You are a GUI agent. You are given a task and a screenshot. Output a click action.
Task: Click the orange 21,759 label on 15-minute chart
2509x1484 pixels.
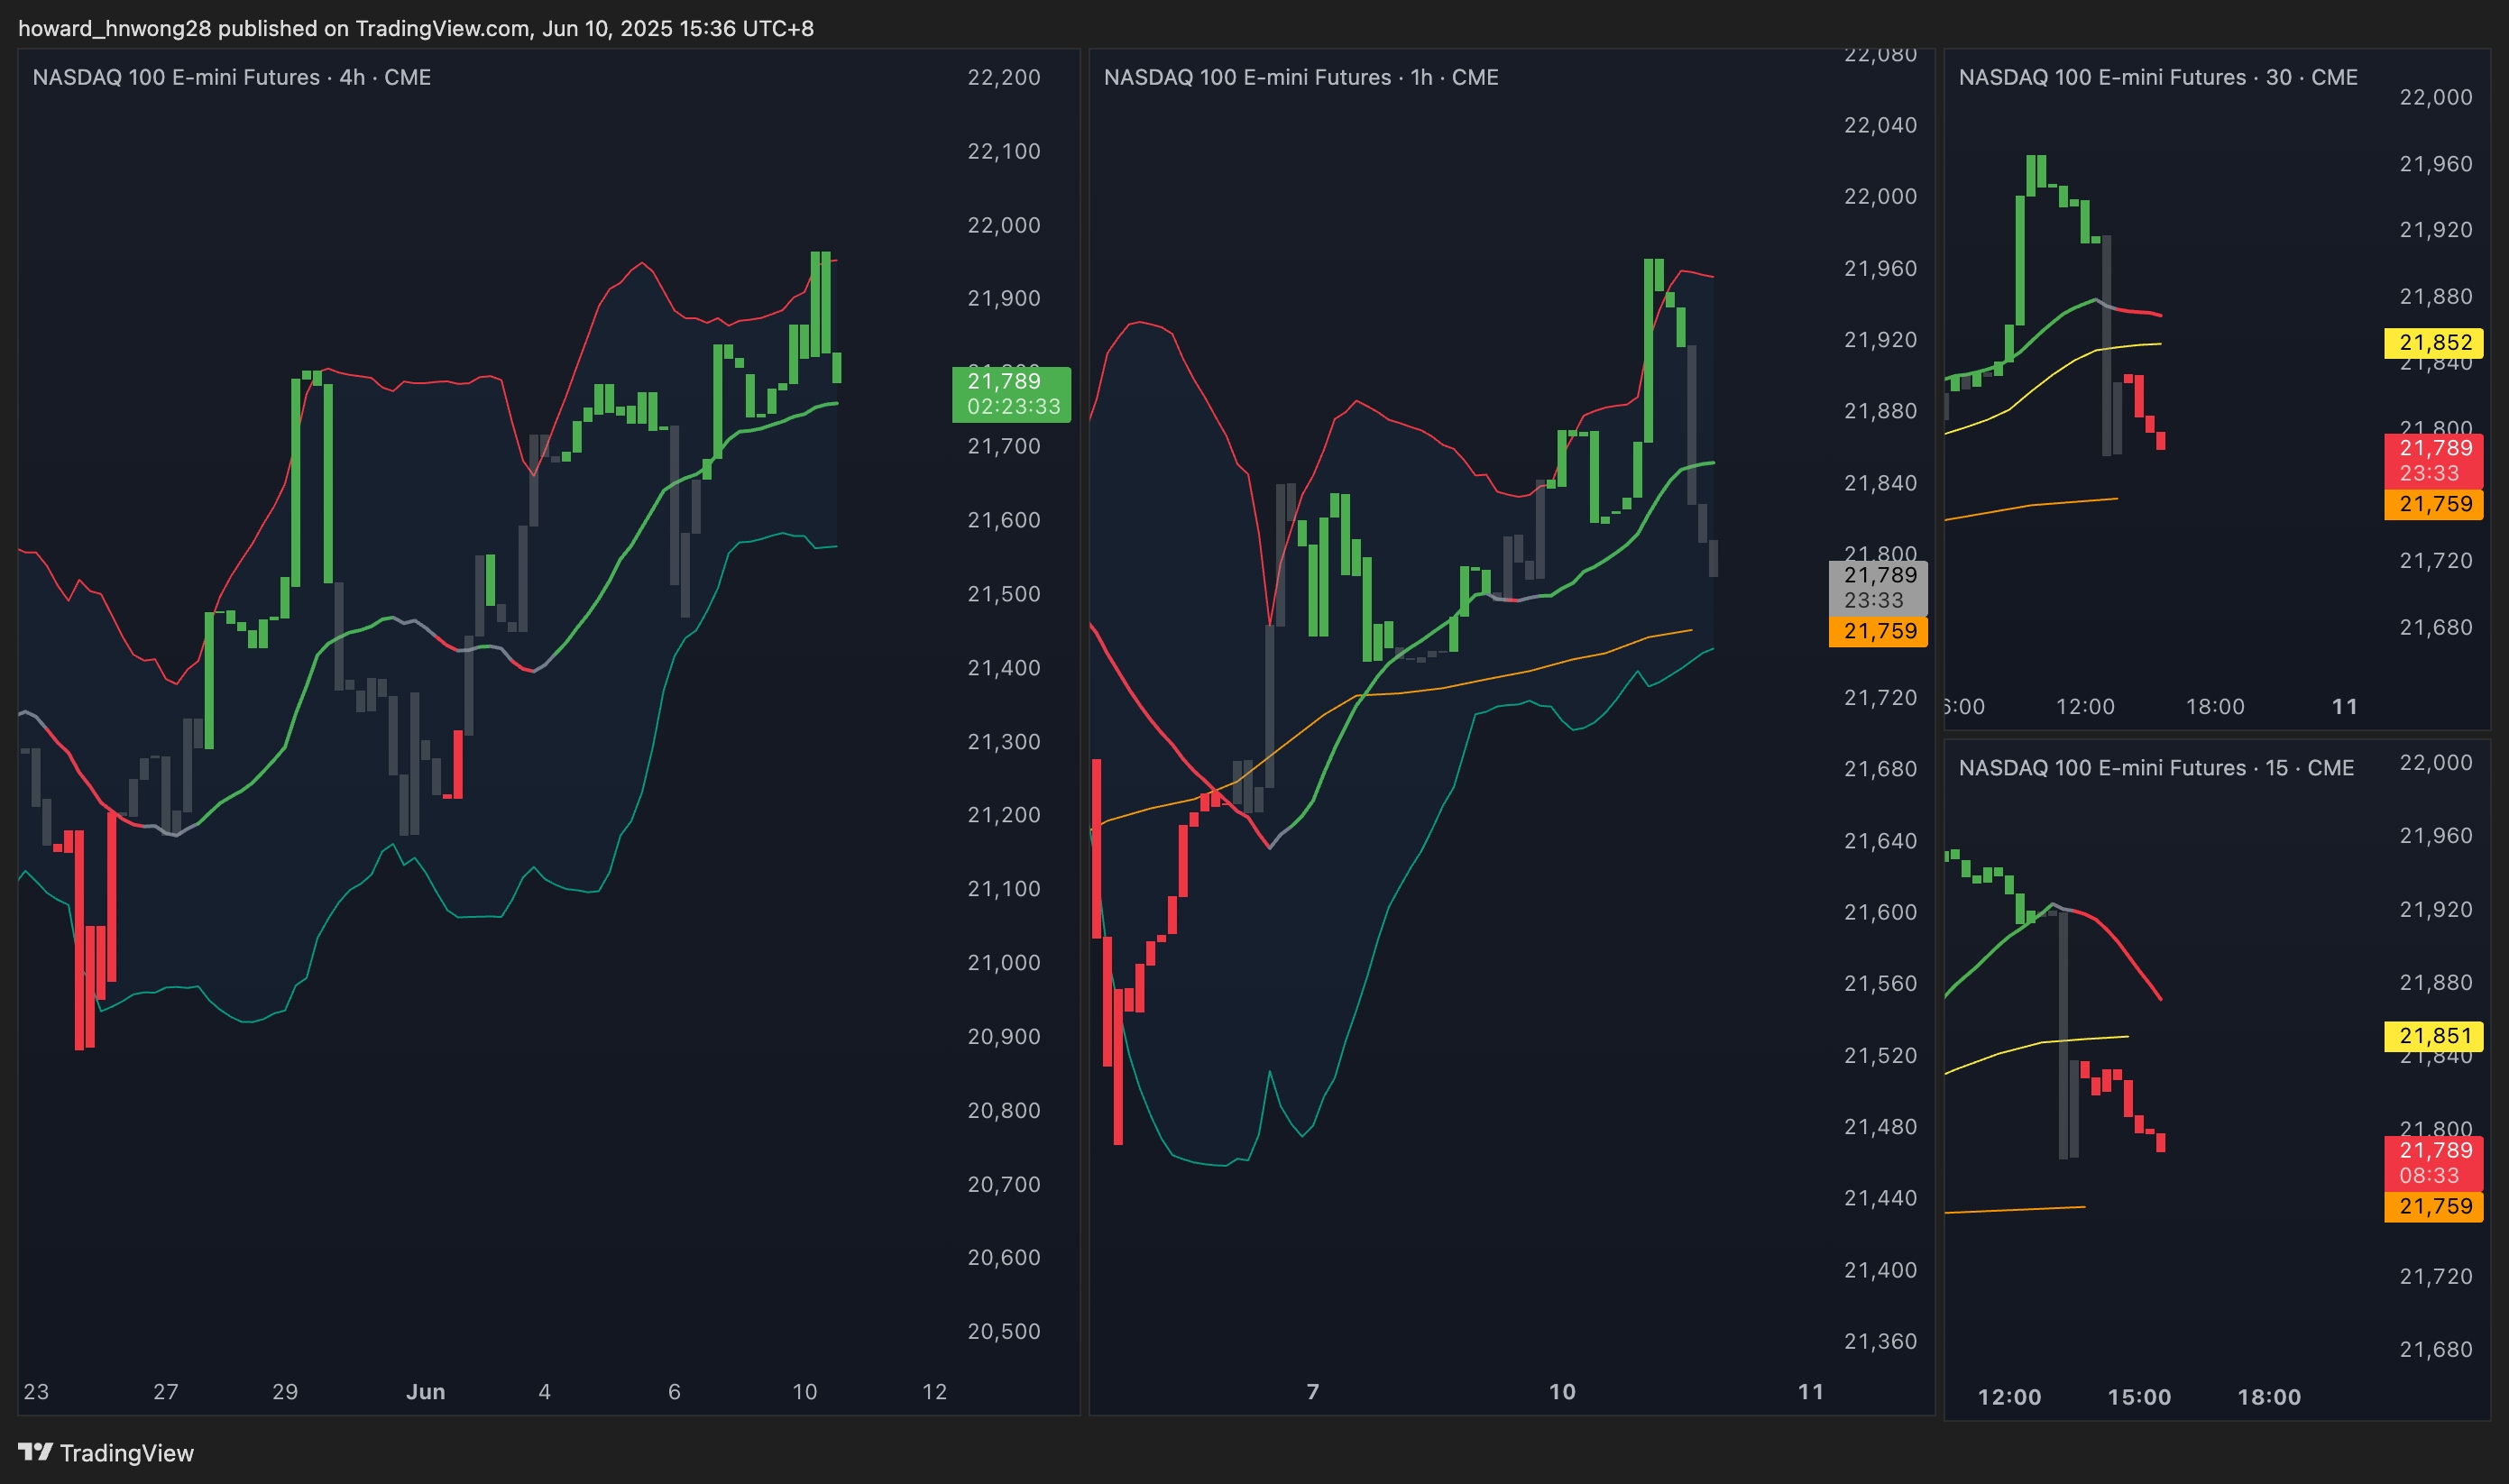point(2434,1206)
